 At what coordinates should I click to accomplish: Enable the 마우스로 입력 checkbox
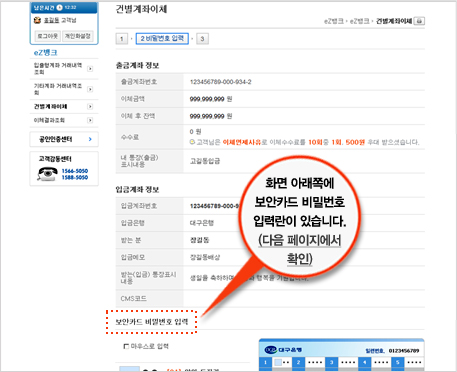[x=126, y=346]
